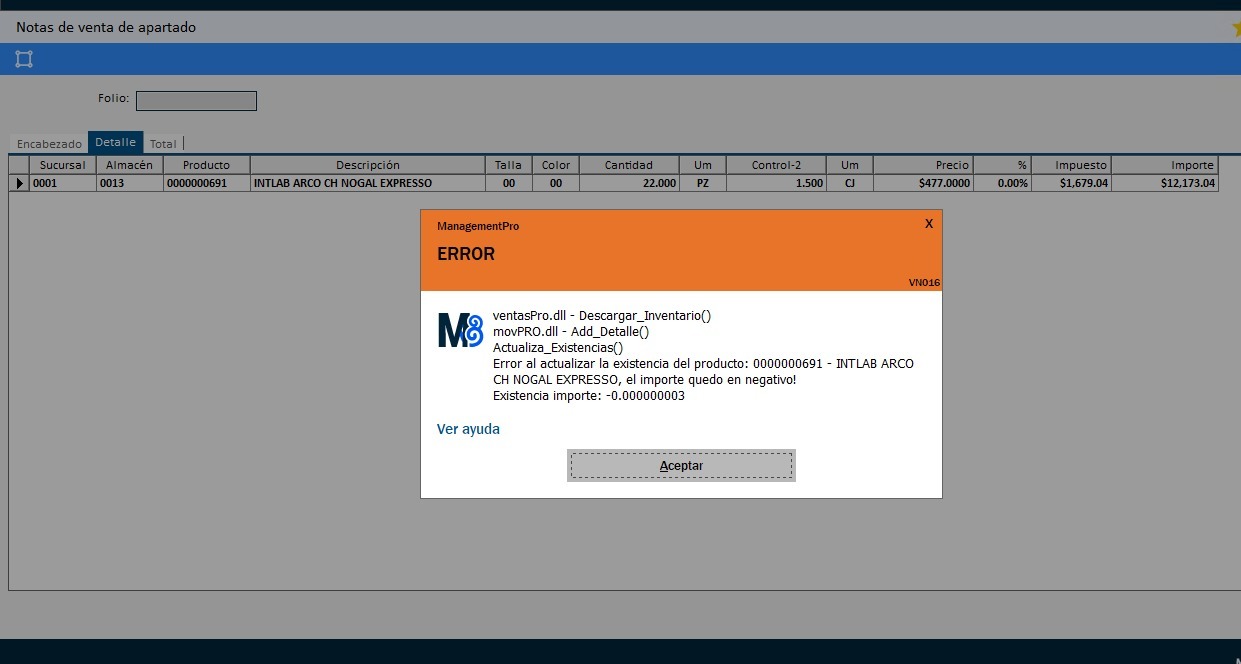Switch to the Encabezado tab
This screenshot has height=664, width=1241.
click(49, 144)
